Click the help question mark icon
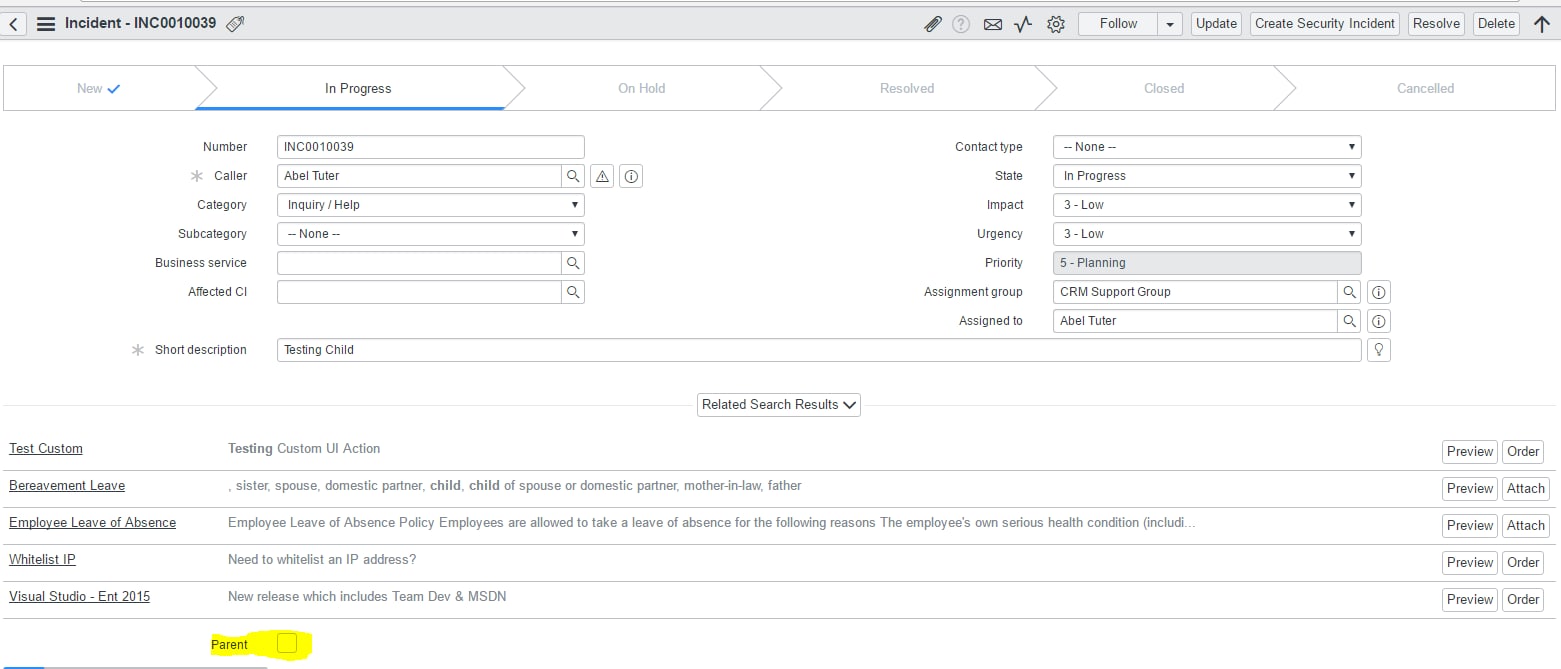This screenshot has width=1561, height=669. tap(961, 24)
